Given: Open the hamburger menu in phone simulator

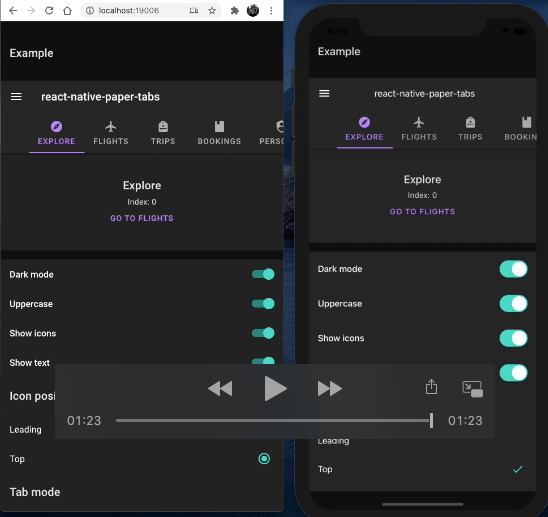Looking at the screenshot, I should pos(324,93).
